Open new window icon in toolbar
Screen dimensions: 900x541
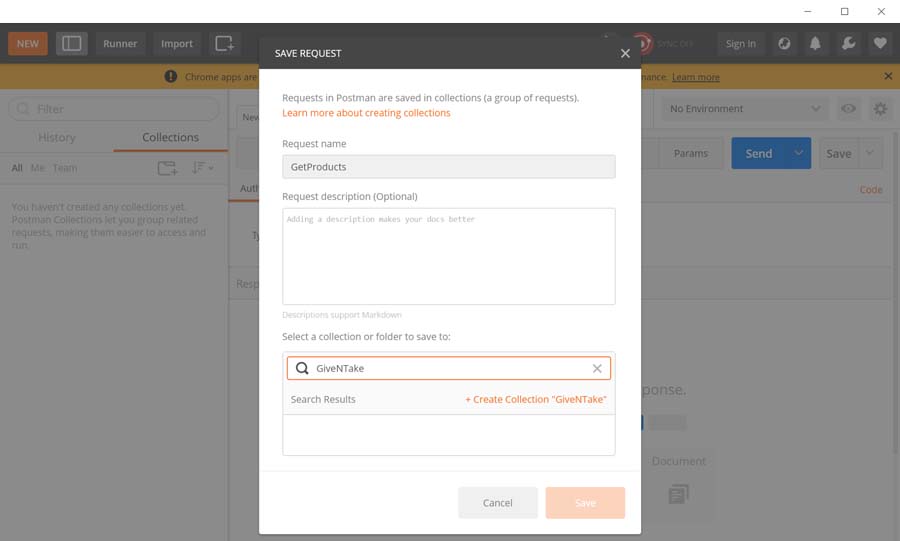[224, 44]
